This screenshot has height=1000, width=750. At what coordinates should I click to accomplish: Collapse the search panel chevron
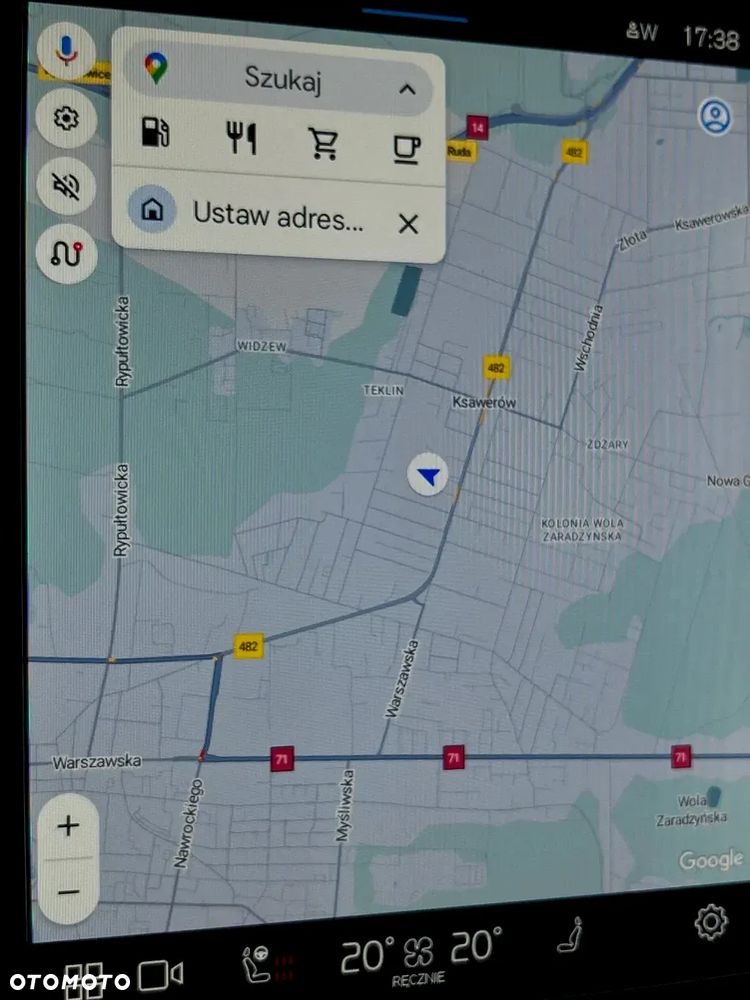(407, 89)
